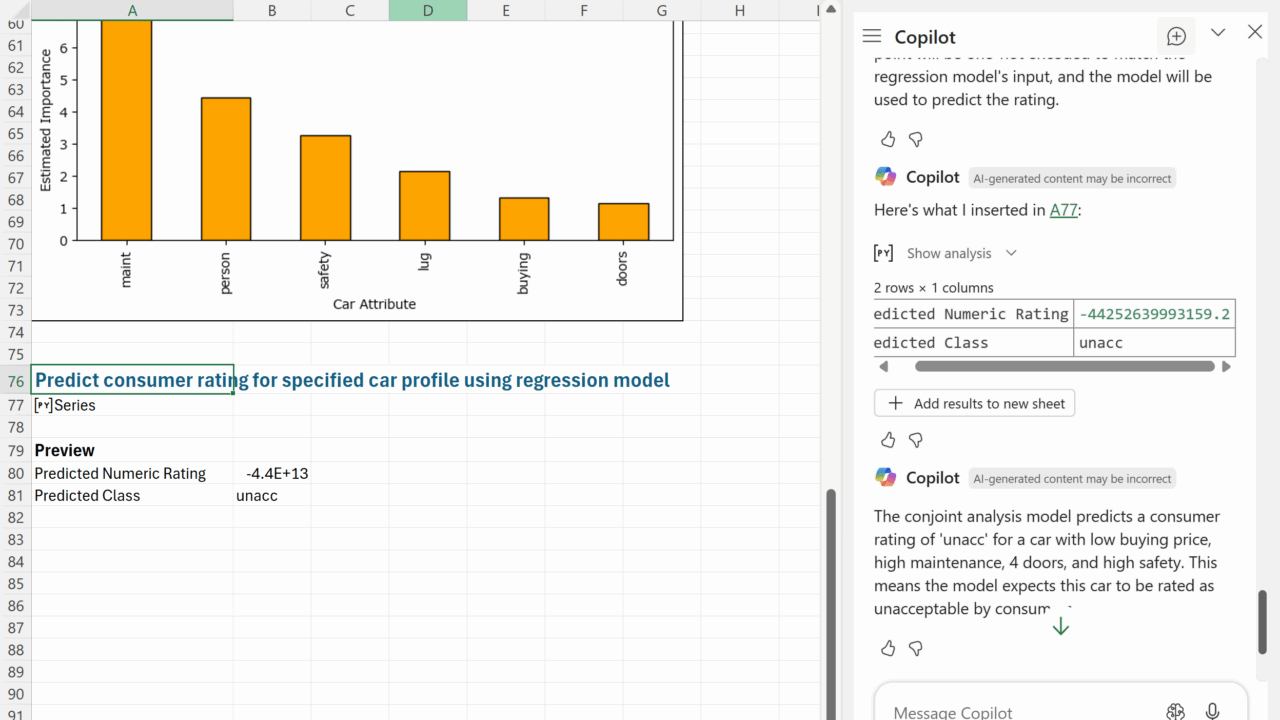Thumbs up the topmost Copilot message
Image resolution: width=1280 pixels, height=720 pixels.
pos(888,139)
